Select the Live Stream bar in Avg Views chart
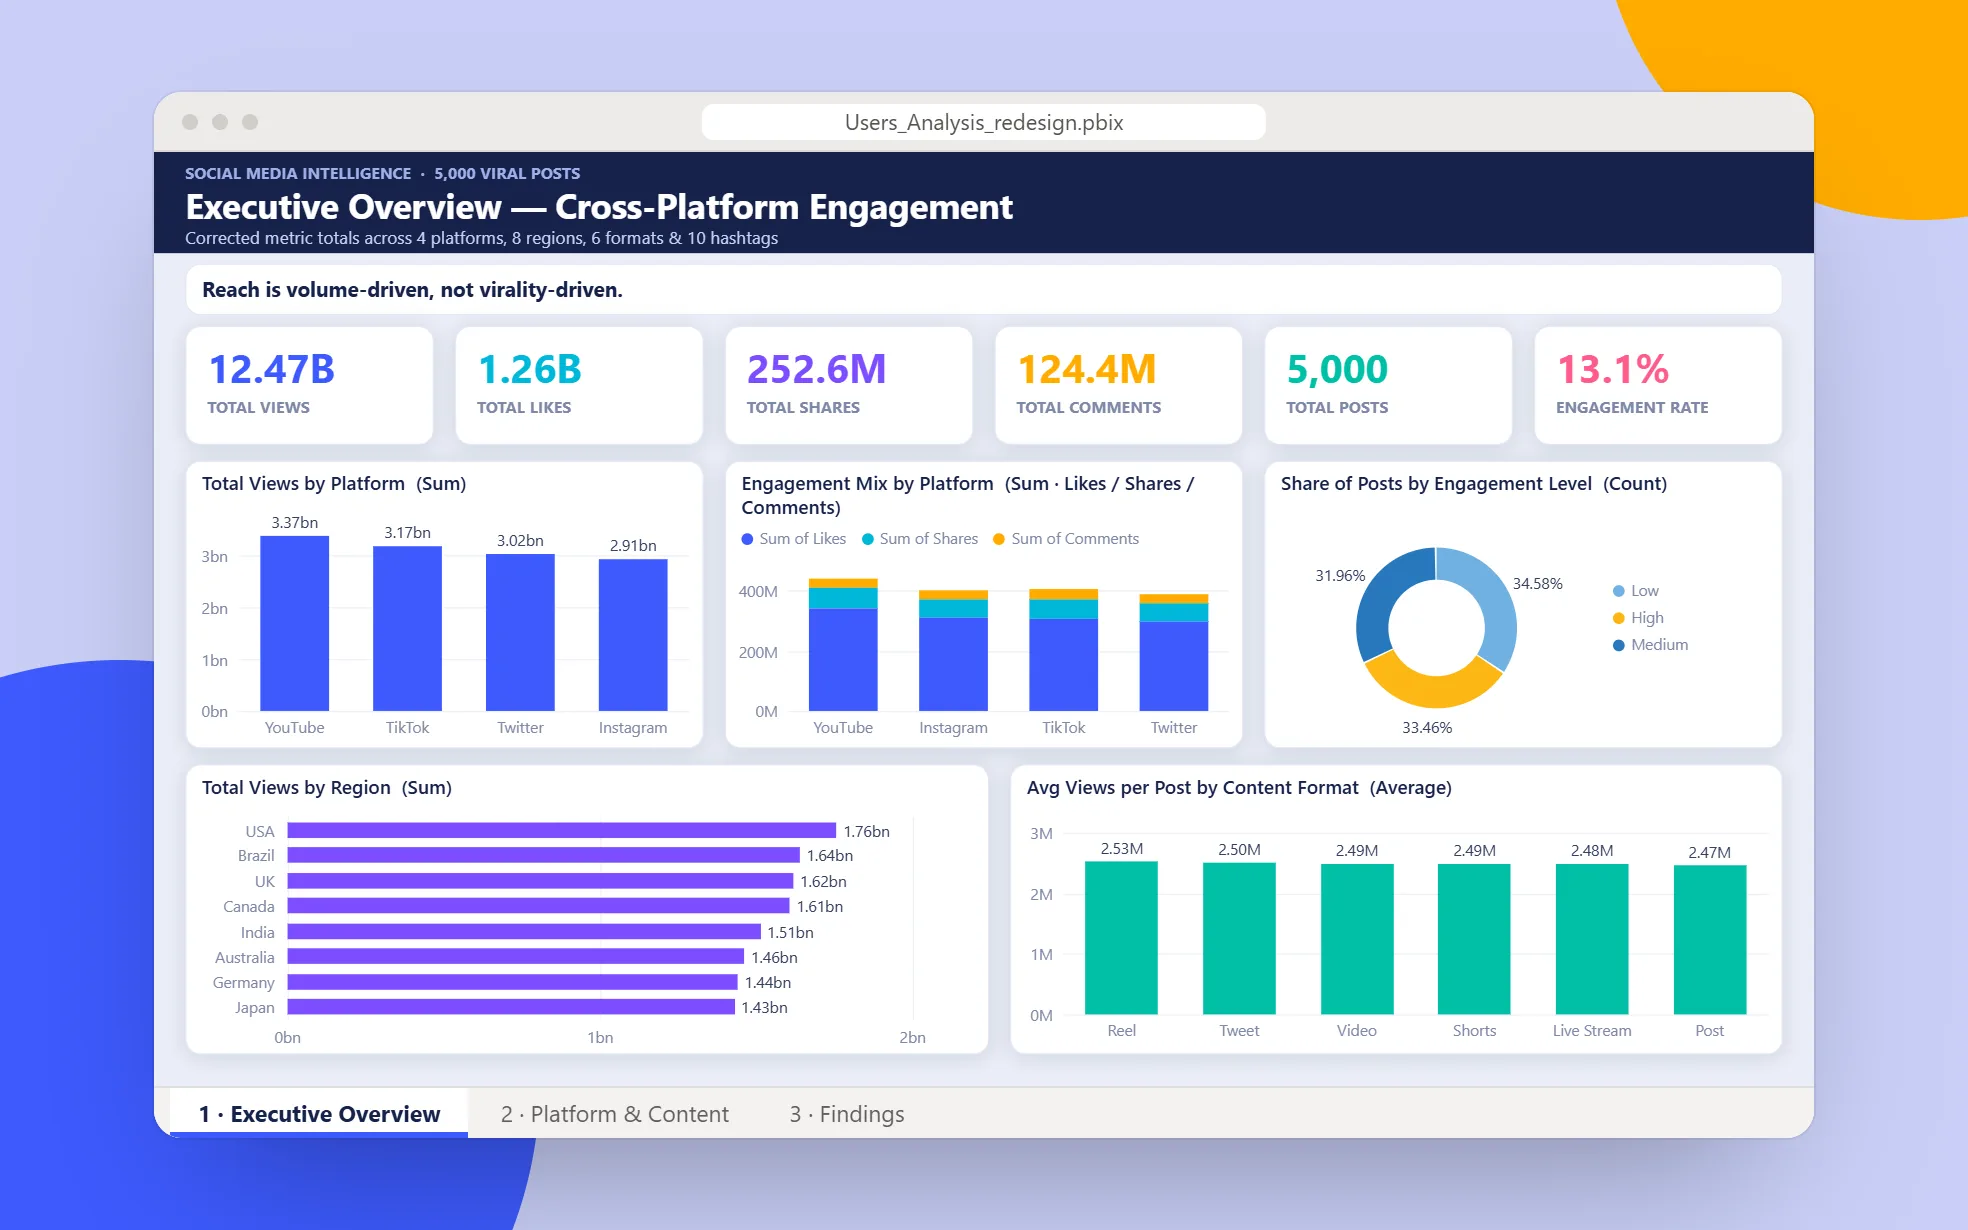Screen dimensions: 1968x1230 pyautogui.click(x=1592, y=939)
